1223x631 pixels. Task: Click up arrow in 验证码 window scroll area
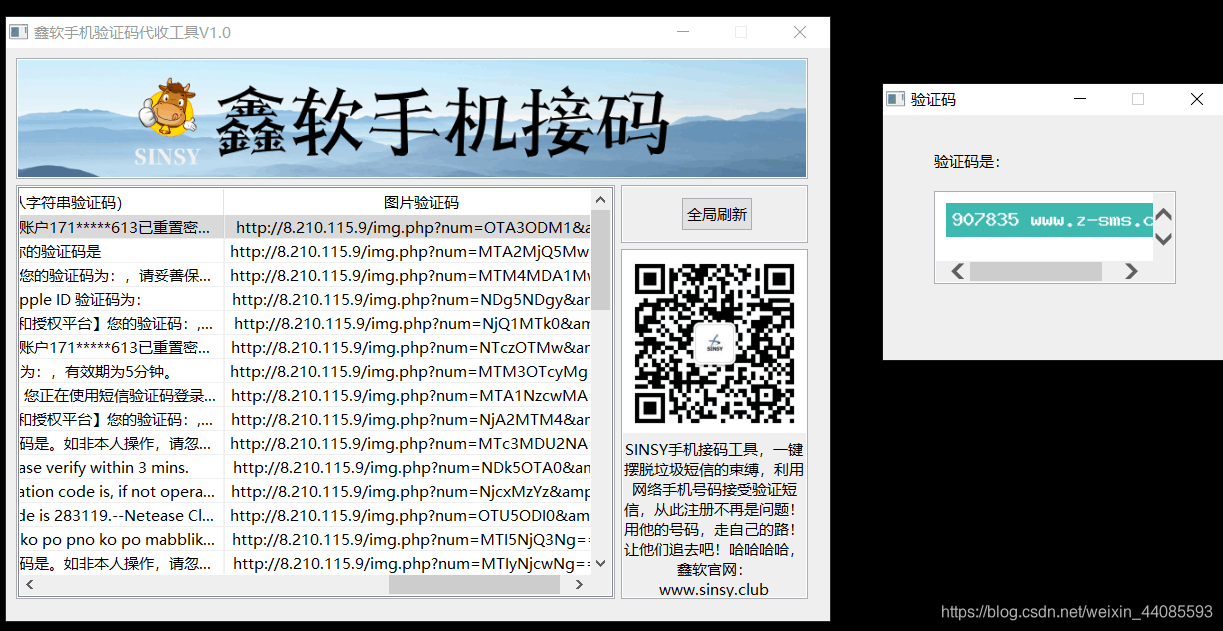[1164, 215]
